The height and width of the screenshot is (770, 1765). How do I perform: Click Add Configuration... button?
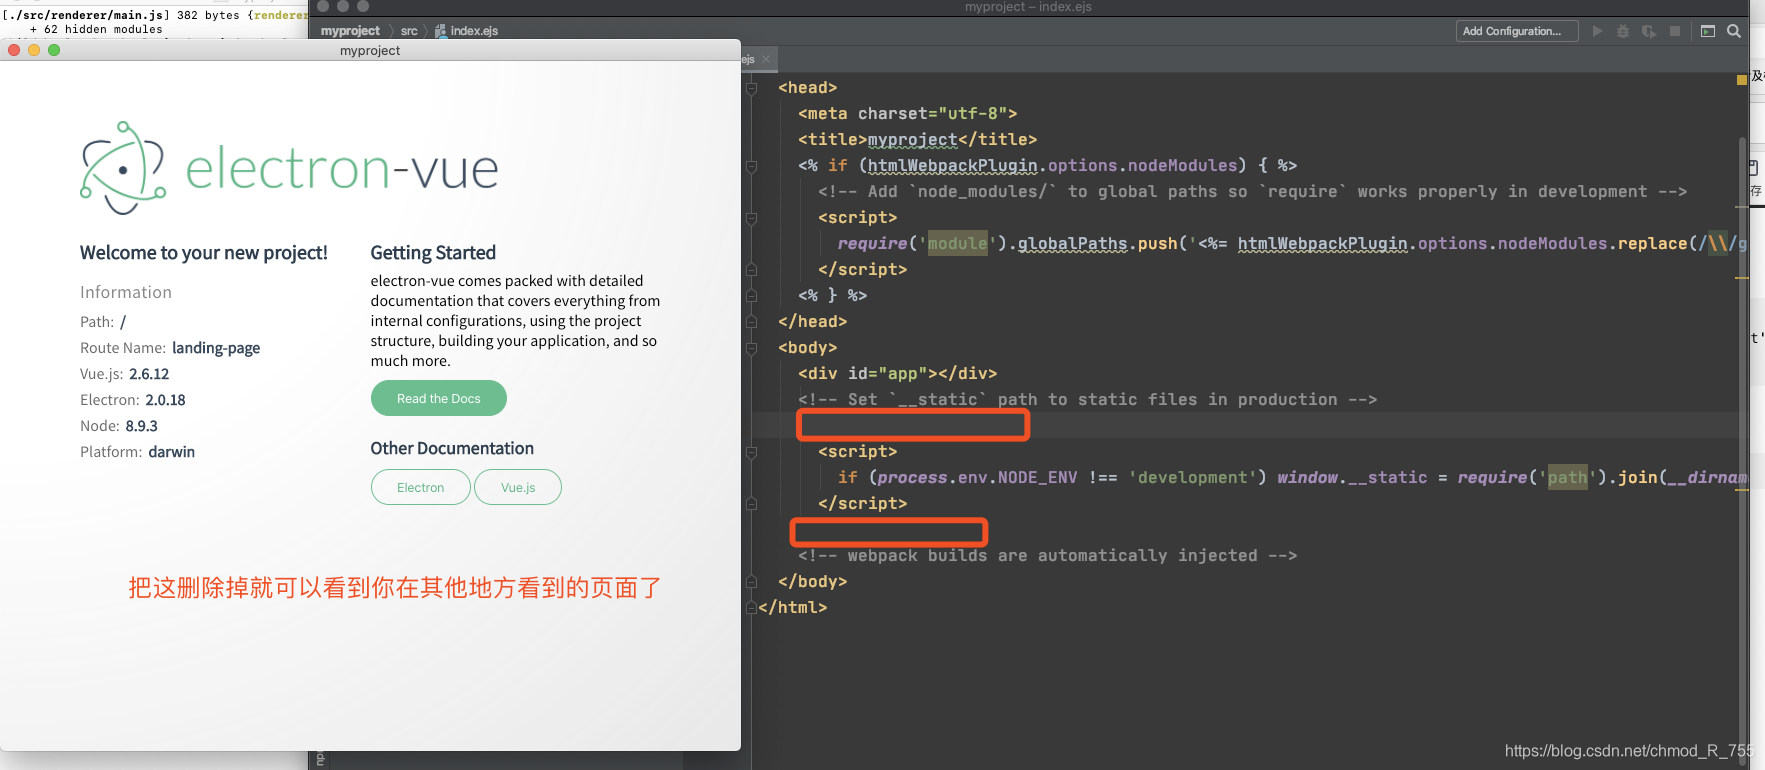point(1517,31)
